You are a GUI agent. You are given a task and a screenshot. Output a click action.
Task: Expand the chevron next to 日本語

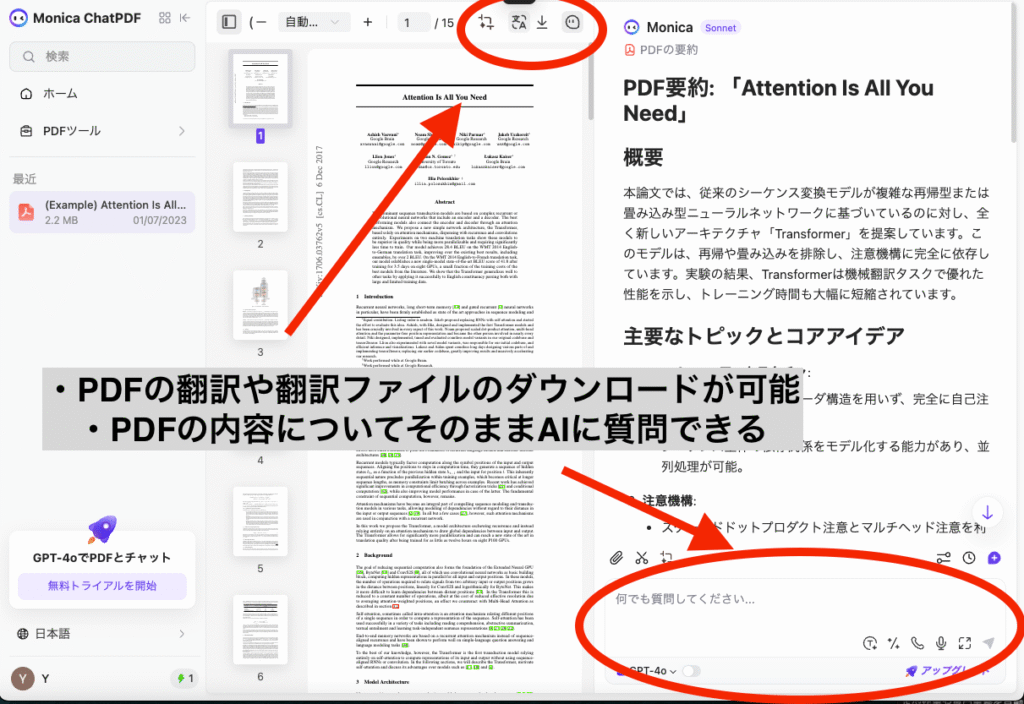pyautogui.click(x=182, y=634)
